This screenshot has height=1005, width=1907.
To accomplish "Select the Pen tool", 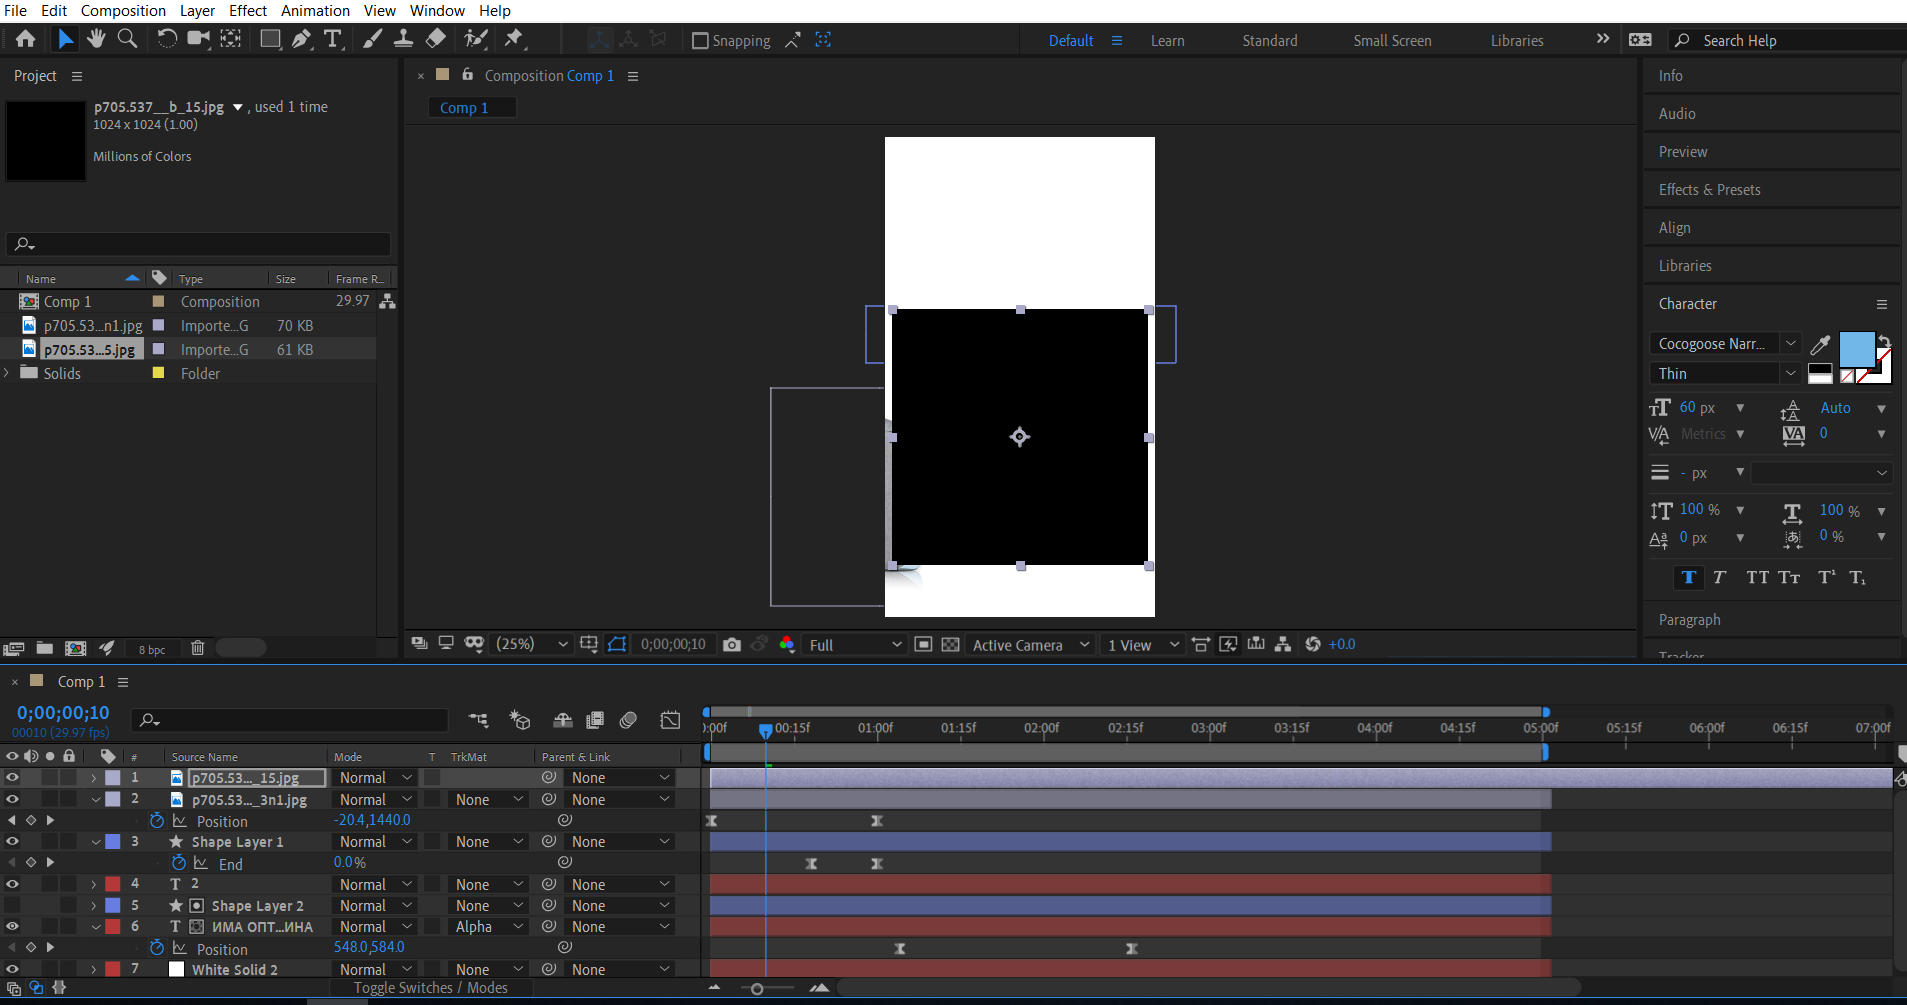I will pyautogui.click(x=301, y=39).
